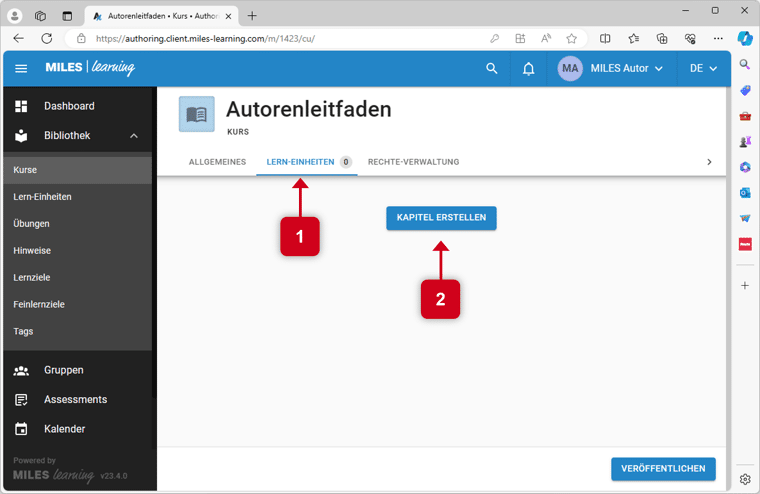The height and width of the screenshot is (494, 760).
Task: Select Übungen in the library list
Action: [31, 224]
